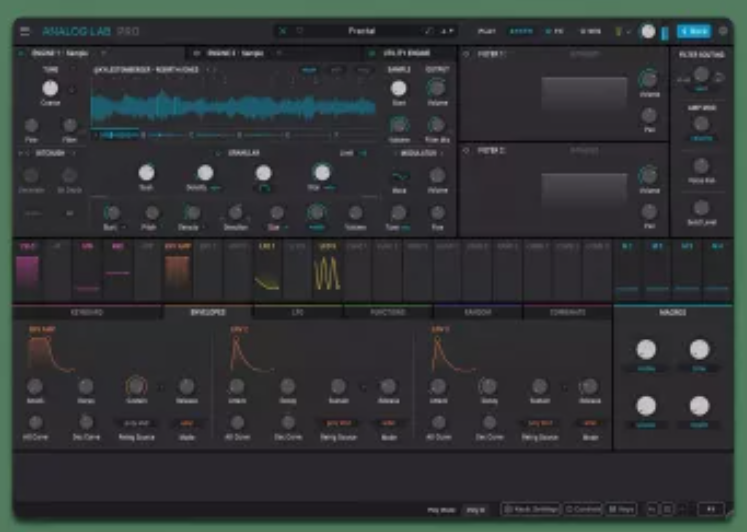747x532 pixels.
Task: Toggle Filter 2 power button
Action: (x=466, y=151)
